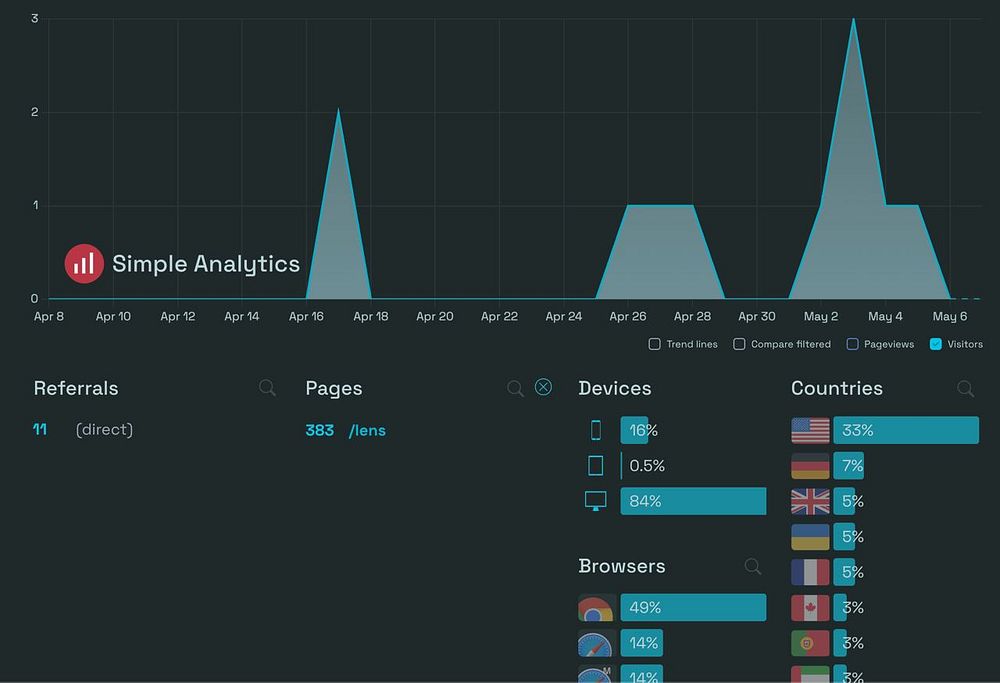
Task: Open the /lens page link
Action: click(x=367, y=430)
